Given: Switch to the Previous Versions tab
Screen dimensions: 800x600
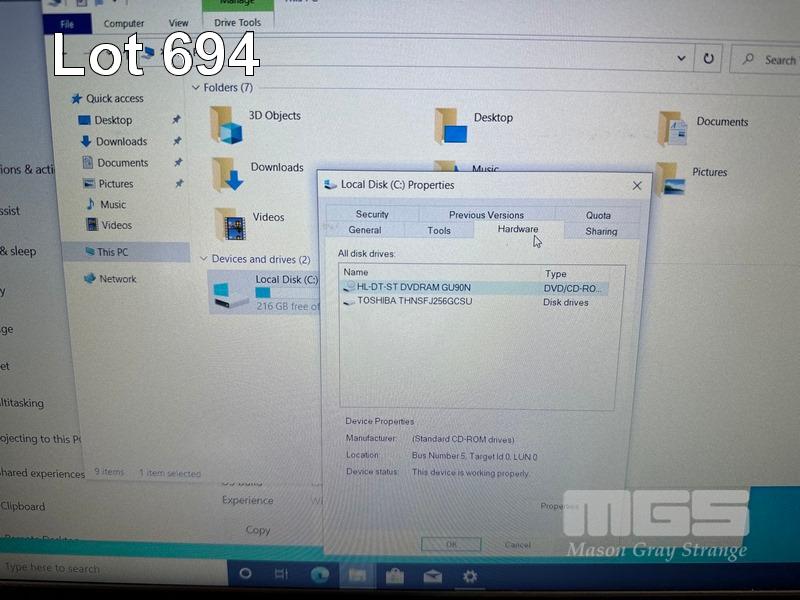Looking at the screenshot, I should [486, 214].
